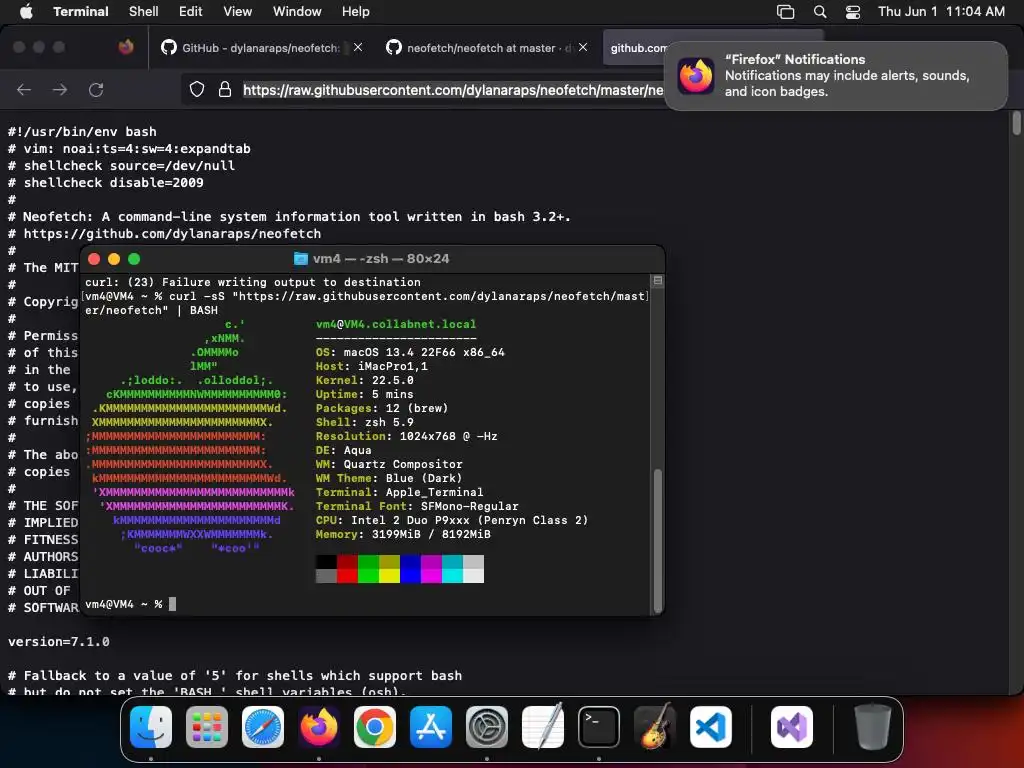Click the Firefox pinned tab icon
The image size is (1024, 768).
tap(125, 47)
